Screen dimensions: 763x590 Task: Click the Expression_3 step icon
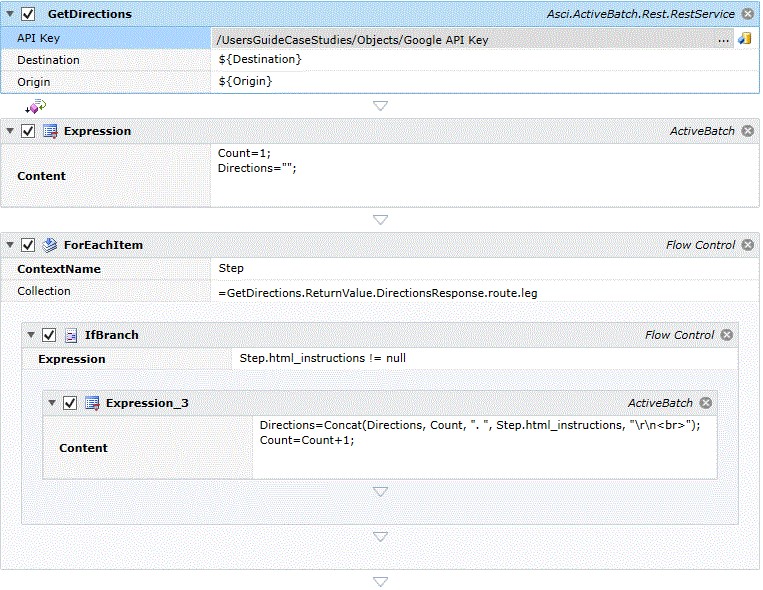click(x=92, y=403)
